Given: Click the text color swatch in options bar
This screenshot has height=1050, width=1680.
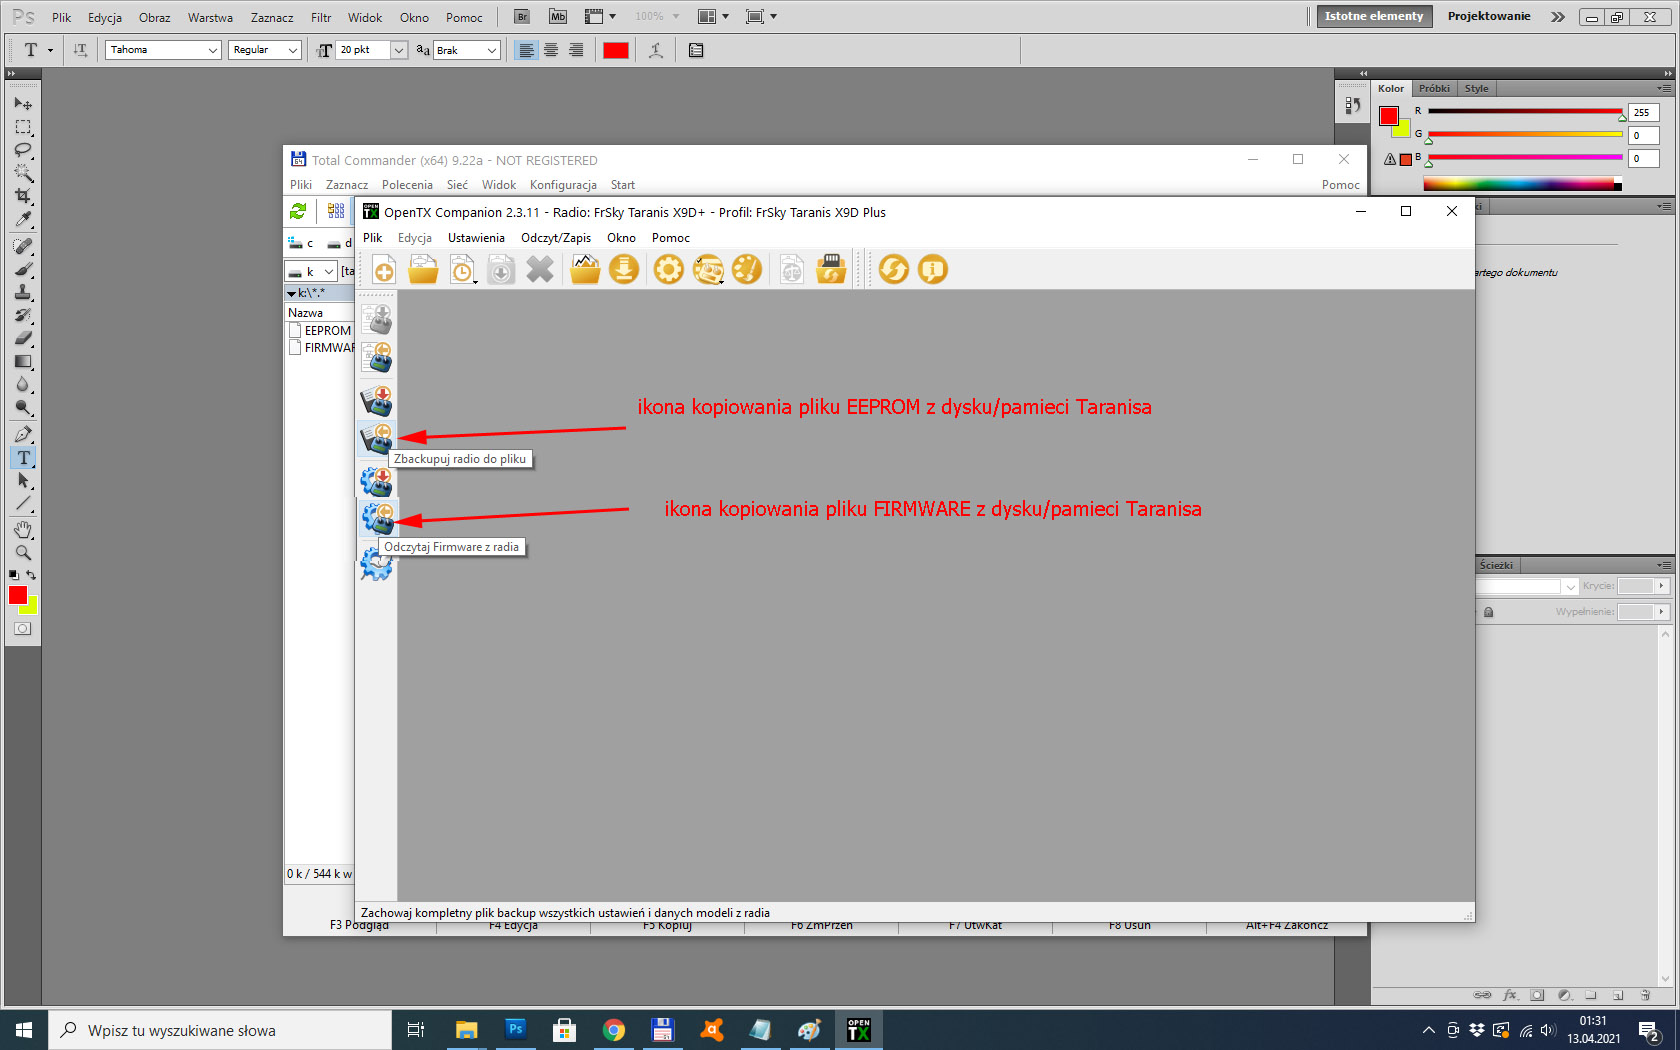Looking at the screenshot, I should [616, 50].
